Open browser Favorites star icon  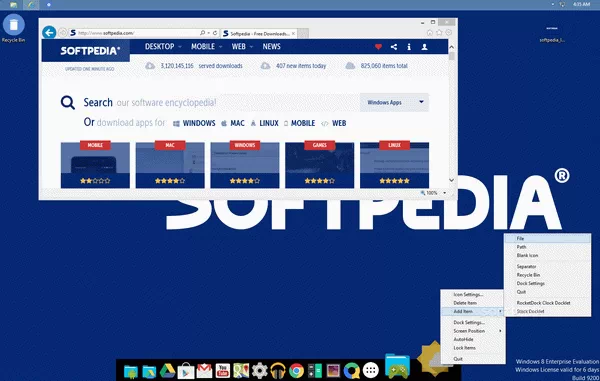pos(439,33)
